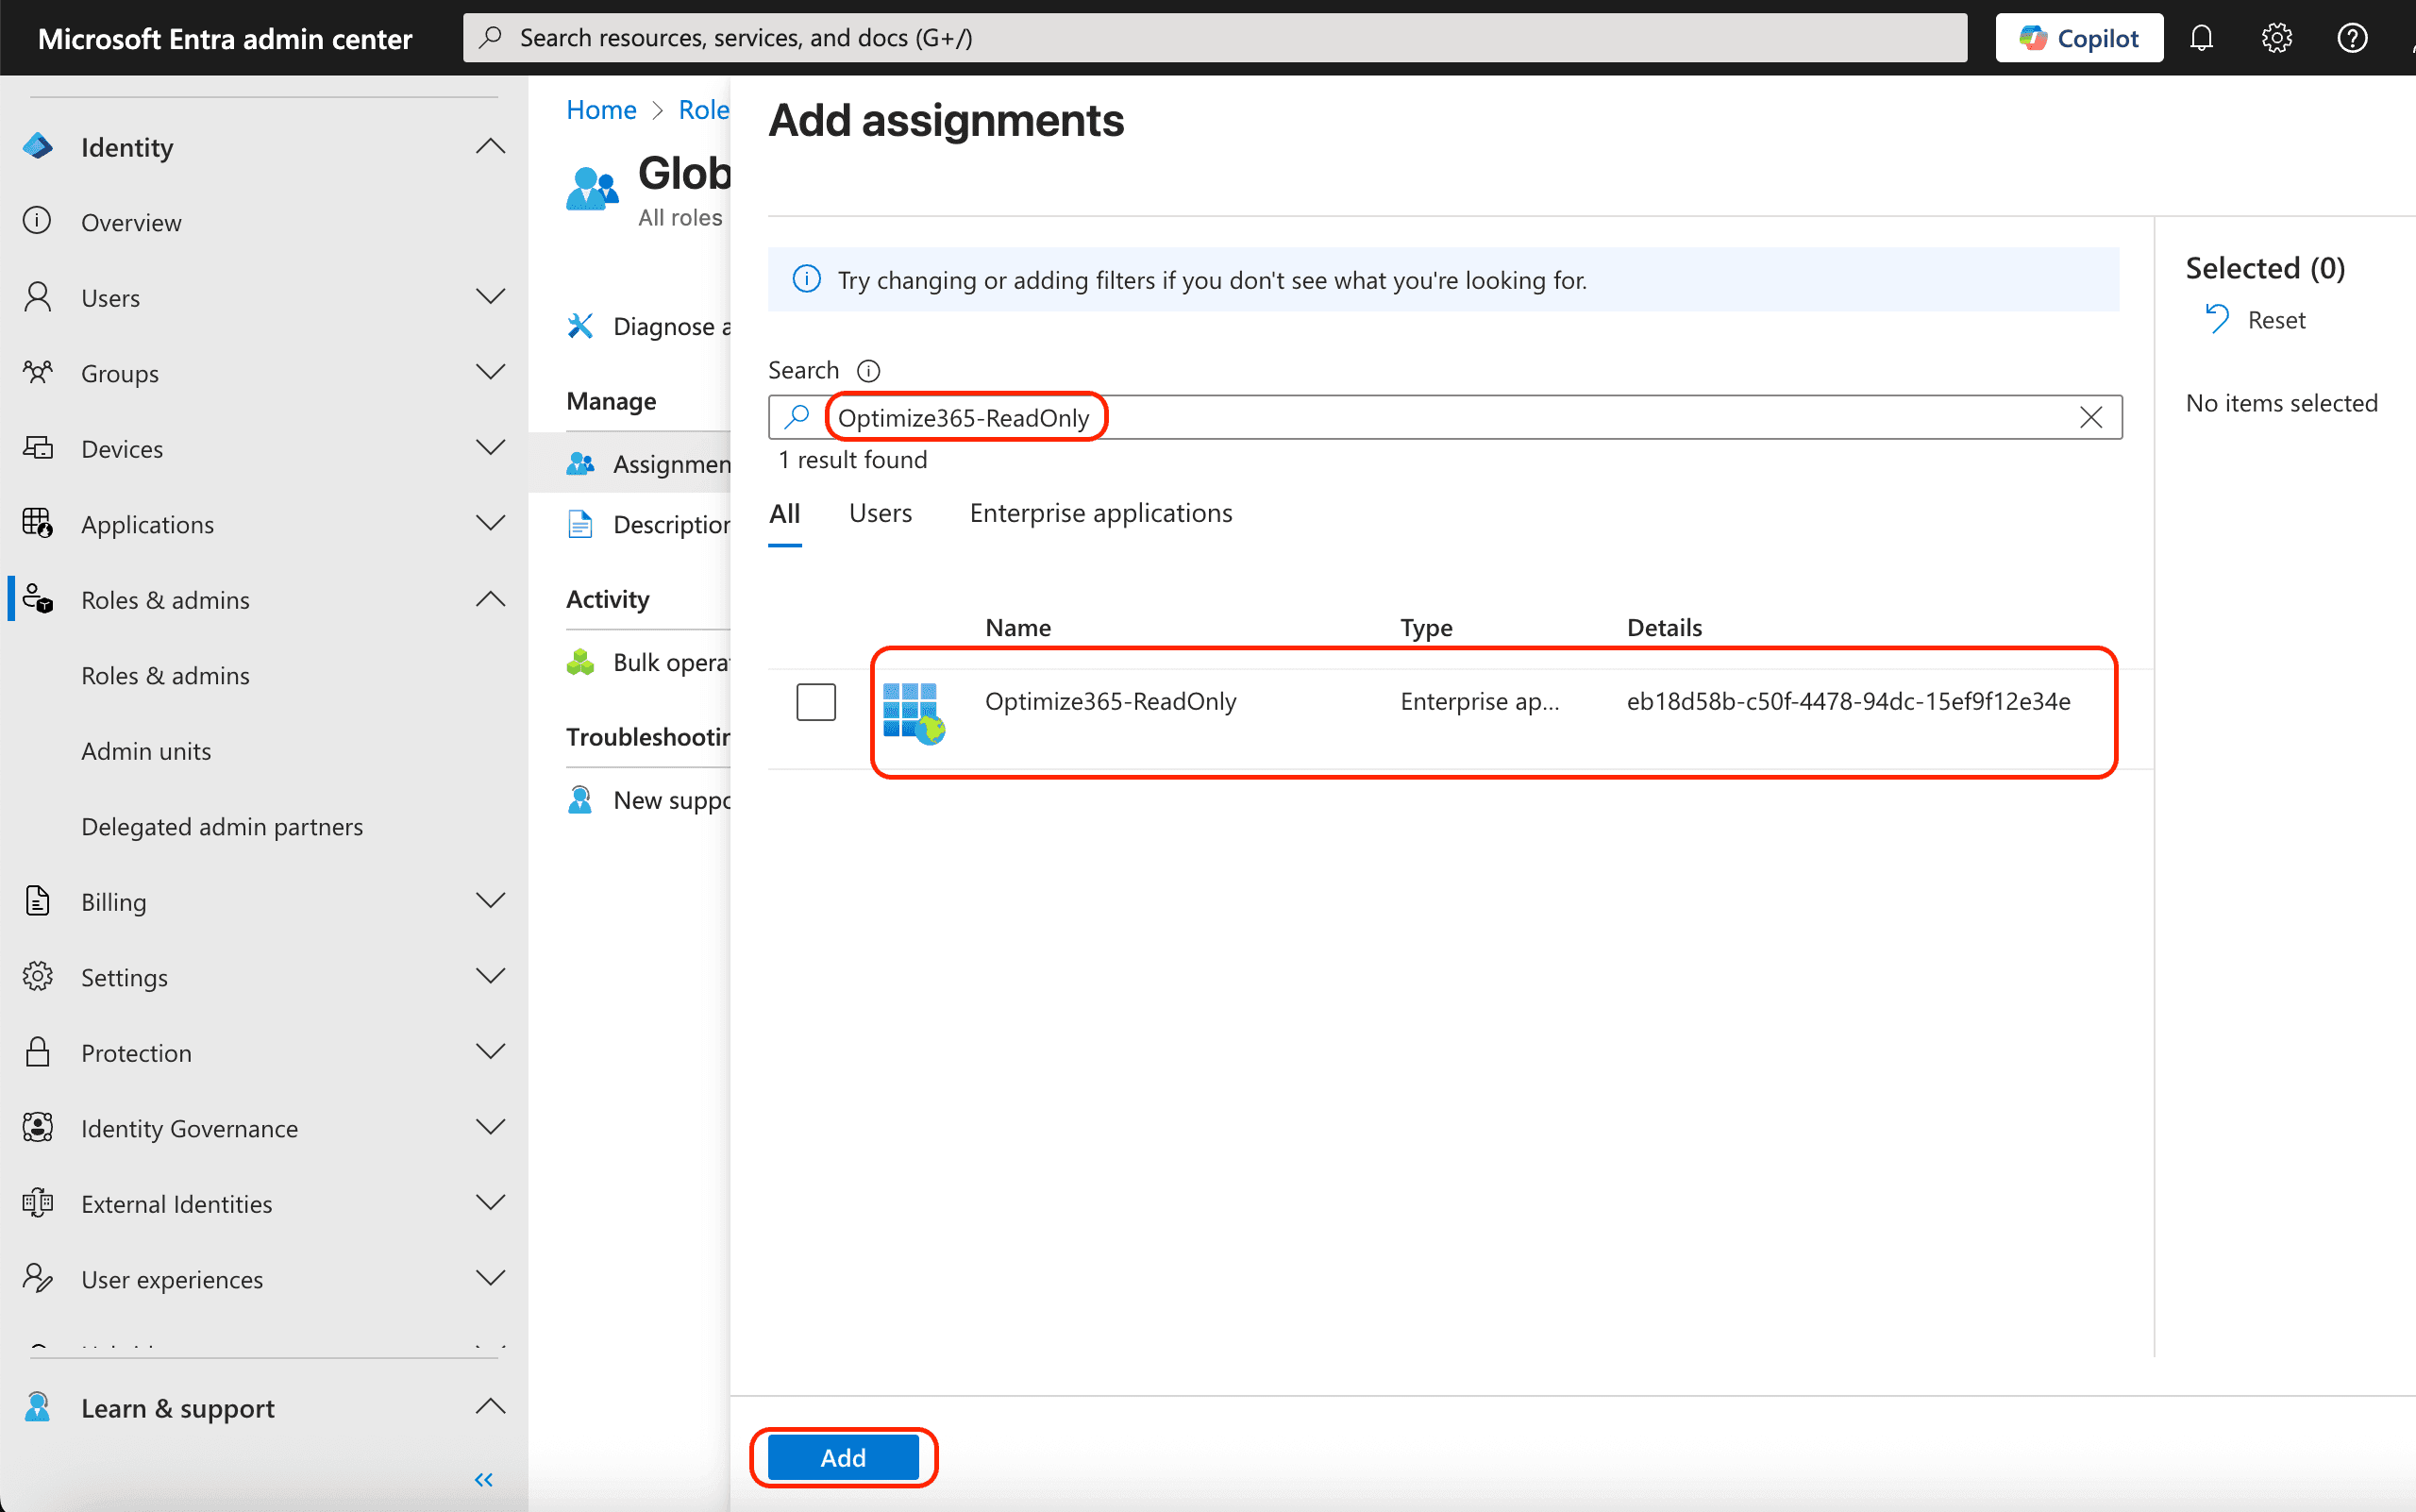Expand the Applications section chevron
2416x1512 pixels.
coord(491,523)
